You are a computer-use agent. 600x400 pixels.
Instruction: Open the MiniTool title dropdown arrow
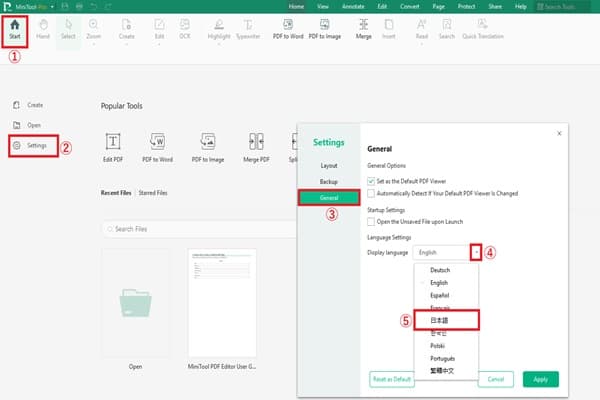[x=52, y=7]
